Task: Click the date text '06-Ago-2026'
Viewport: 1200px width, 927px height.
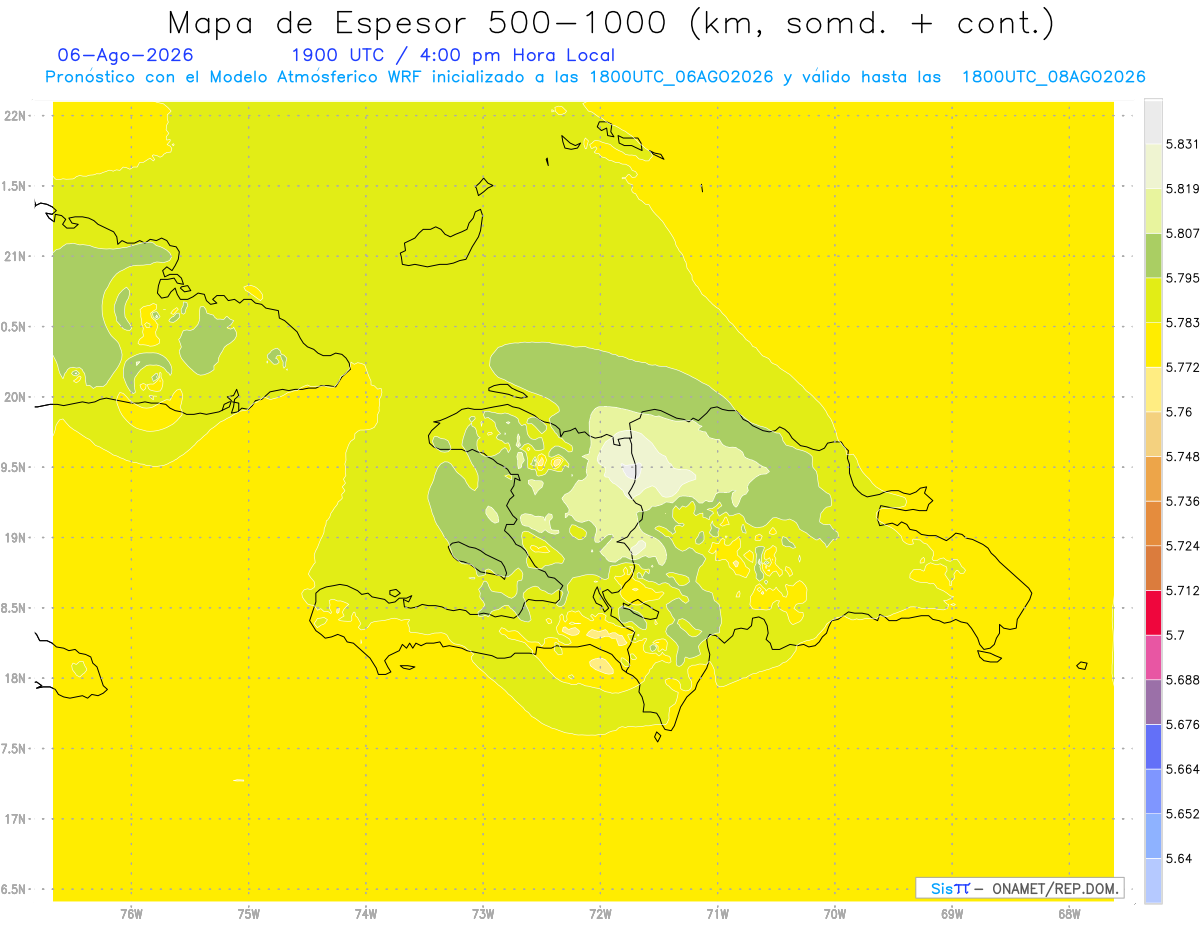Action: [125, 55]
